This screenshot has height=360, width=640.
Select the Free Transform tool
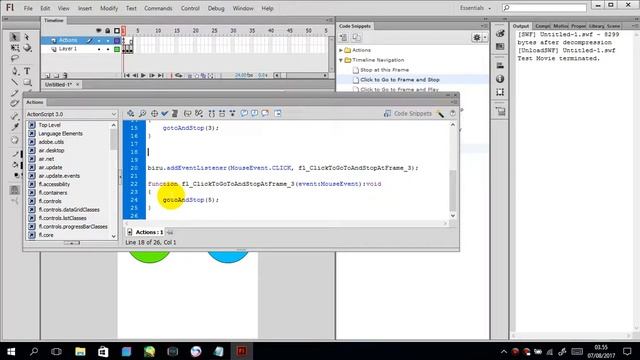click(15, 48)
